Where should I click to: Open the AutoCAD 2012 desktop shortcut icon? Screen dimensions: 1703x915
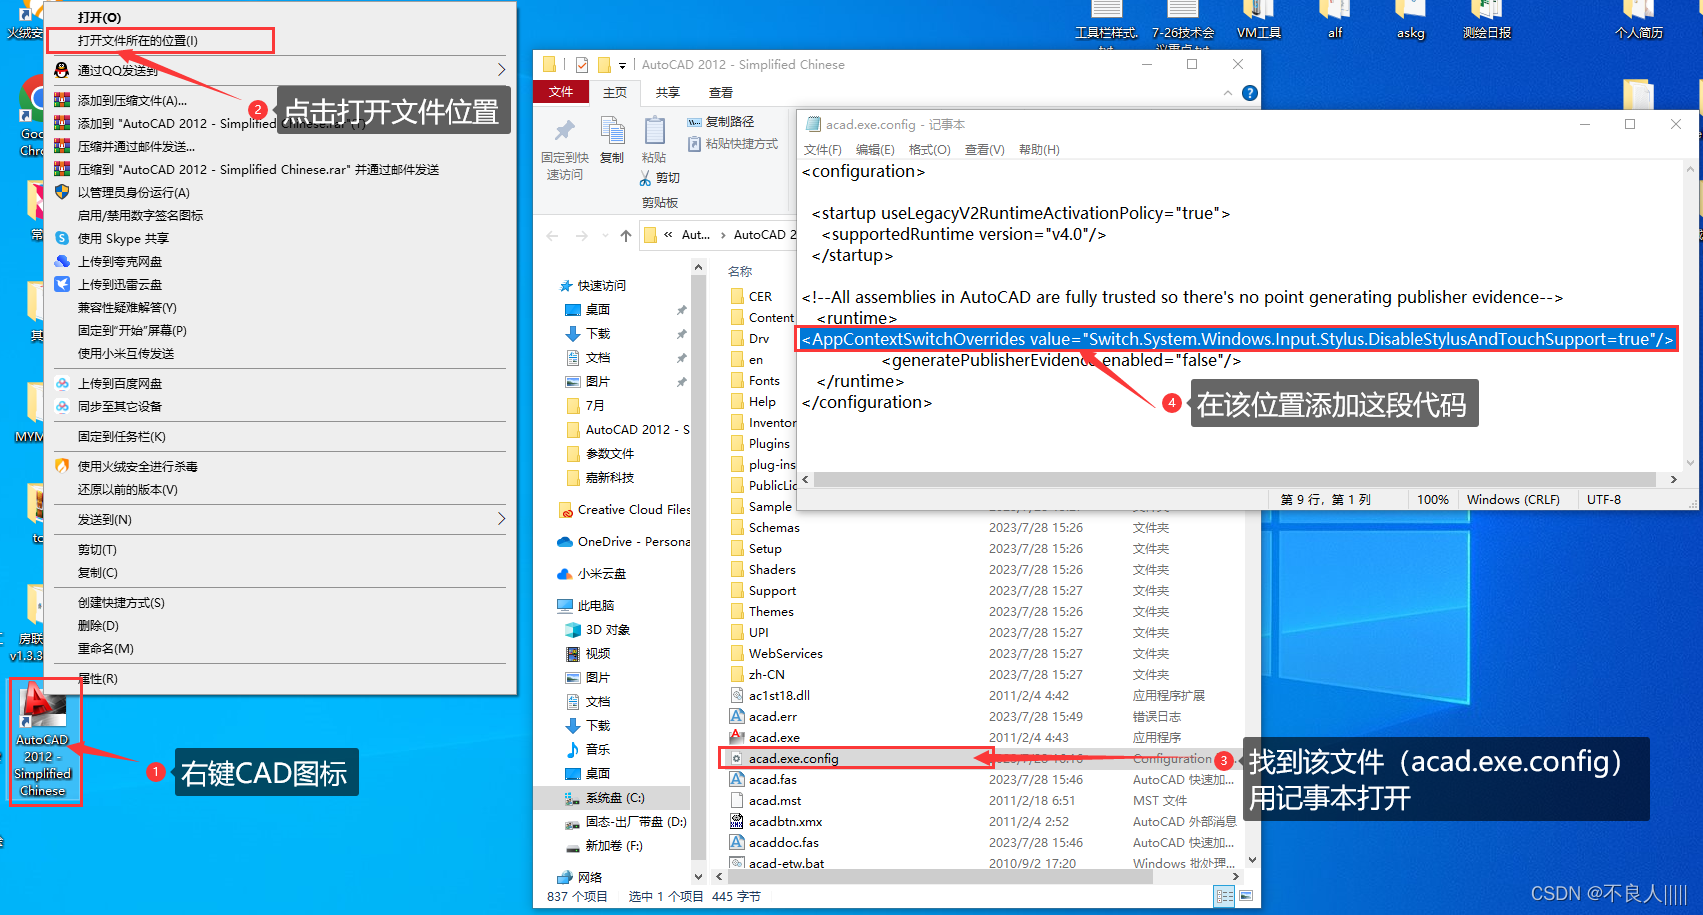point(43,741)
